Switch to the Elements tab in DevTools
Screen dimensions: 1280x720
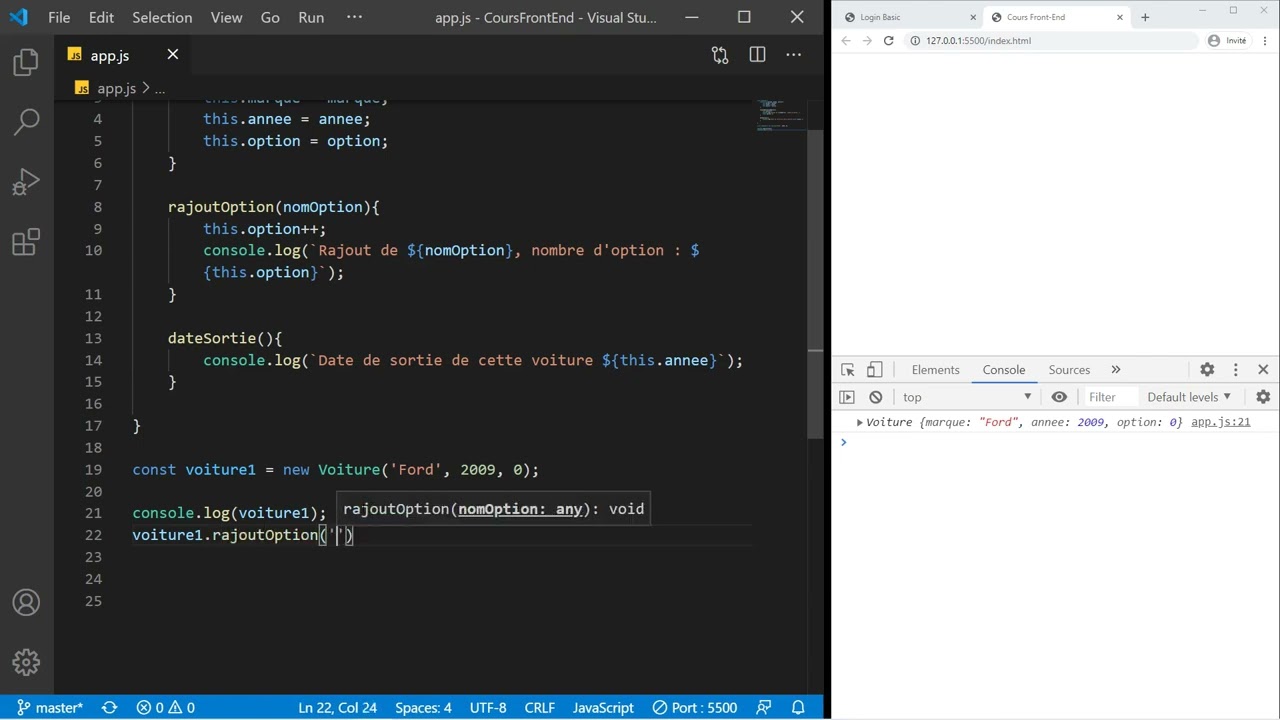936,370
